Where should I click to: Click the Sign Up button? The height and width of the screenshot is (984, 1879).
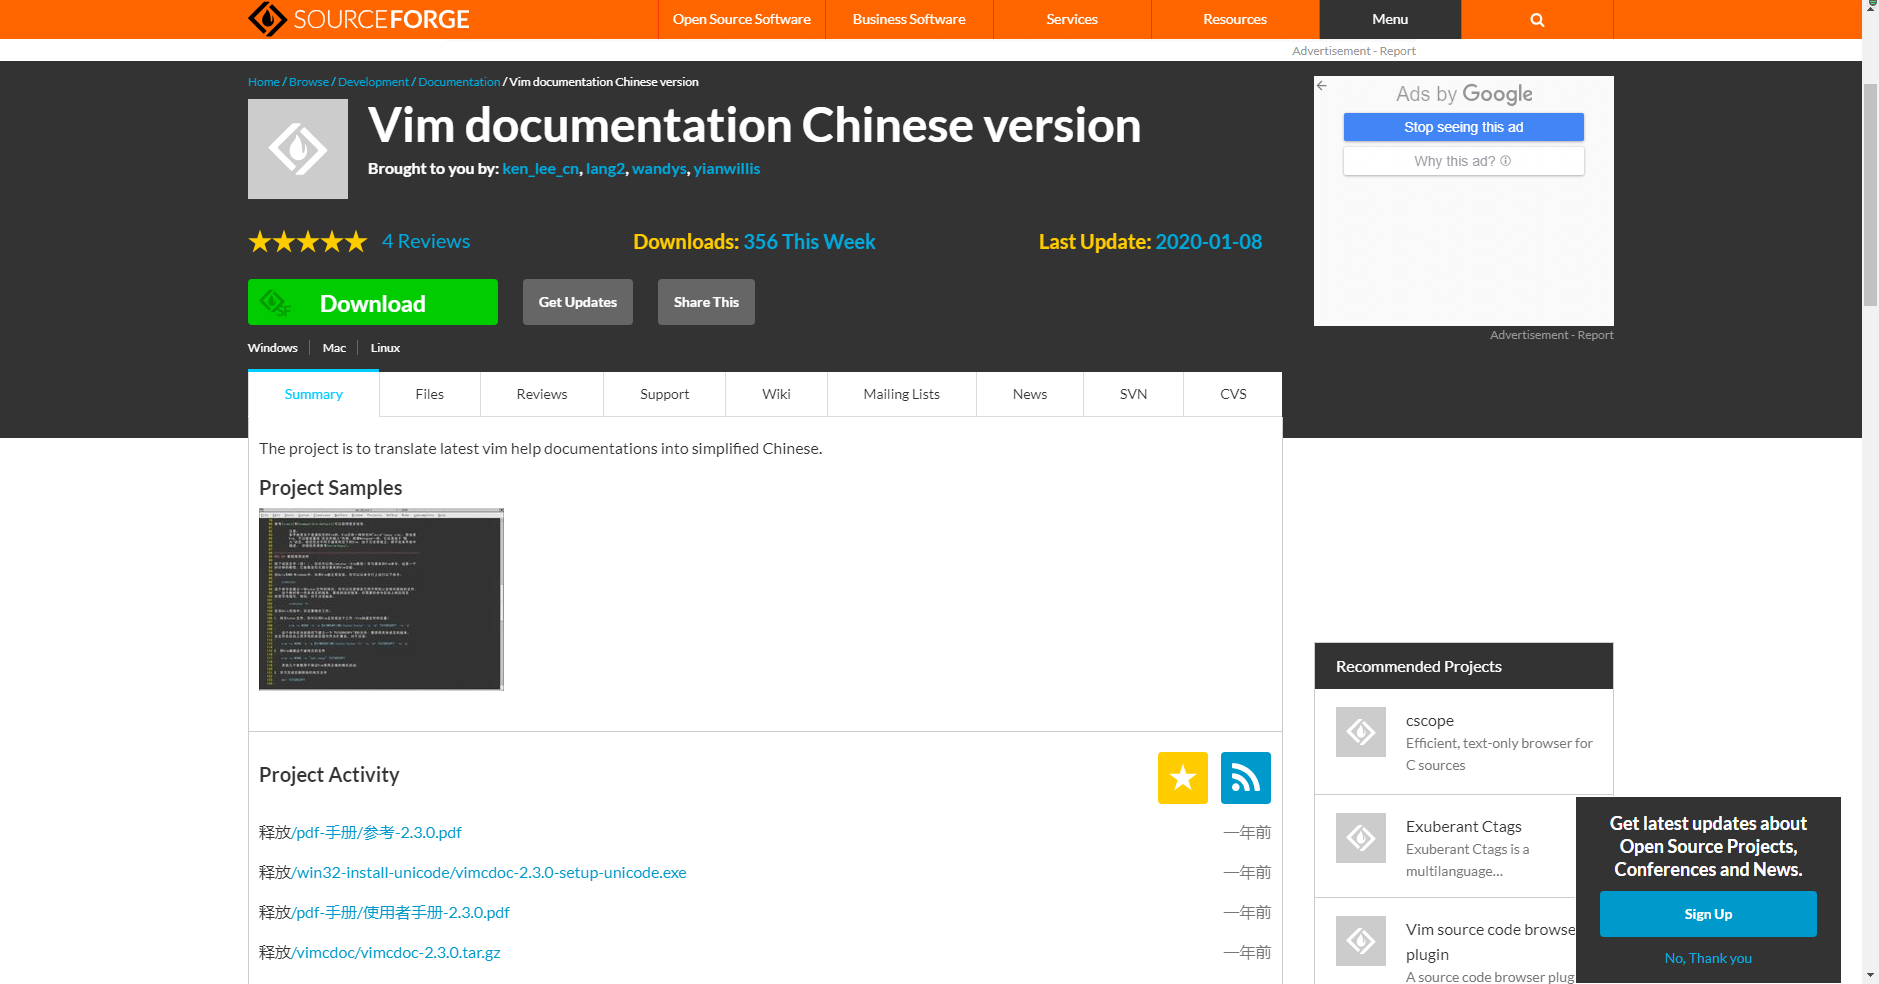(x=1708, y=914)
